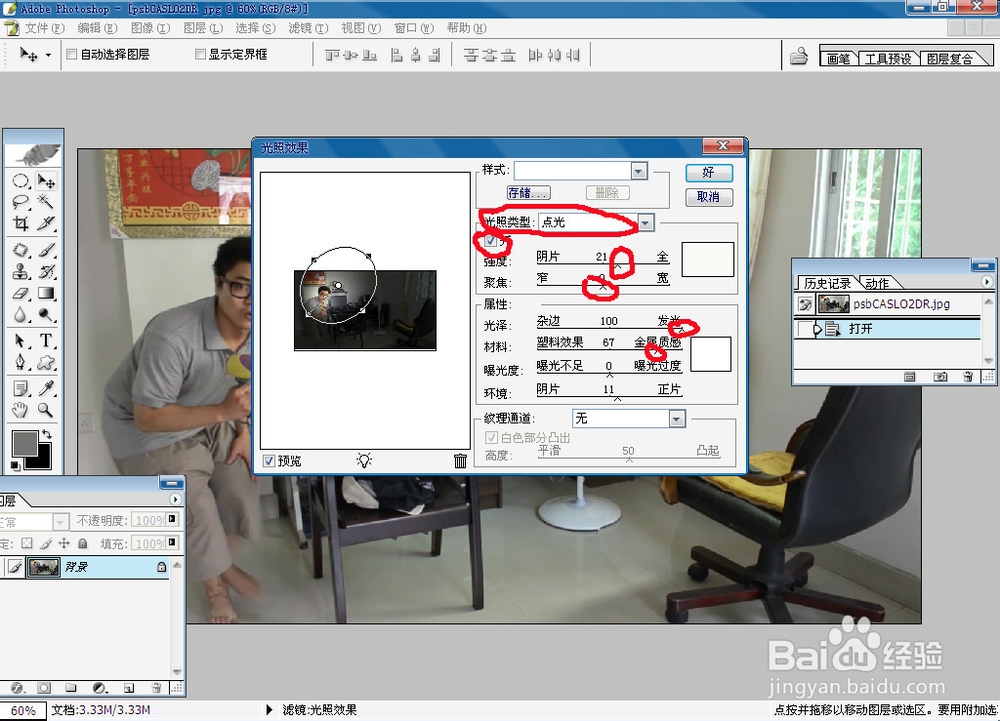Screen dimensions: 1000x721
Task: Select the Dodge tool
Action: coord(46,315)
